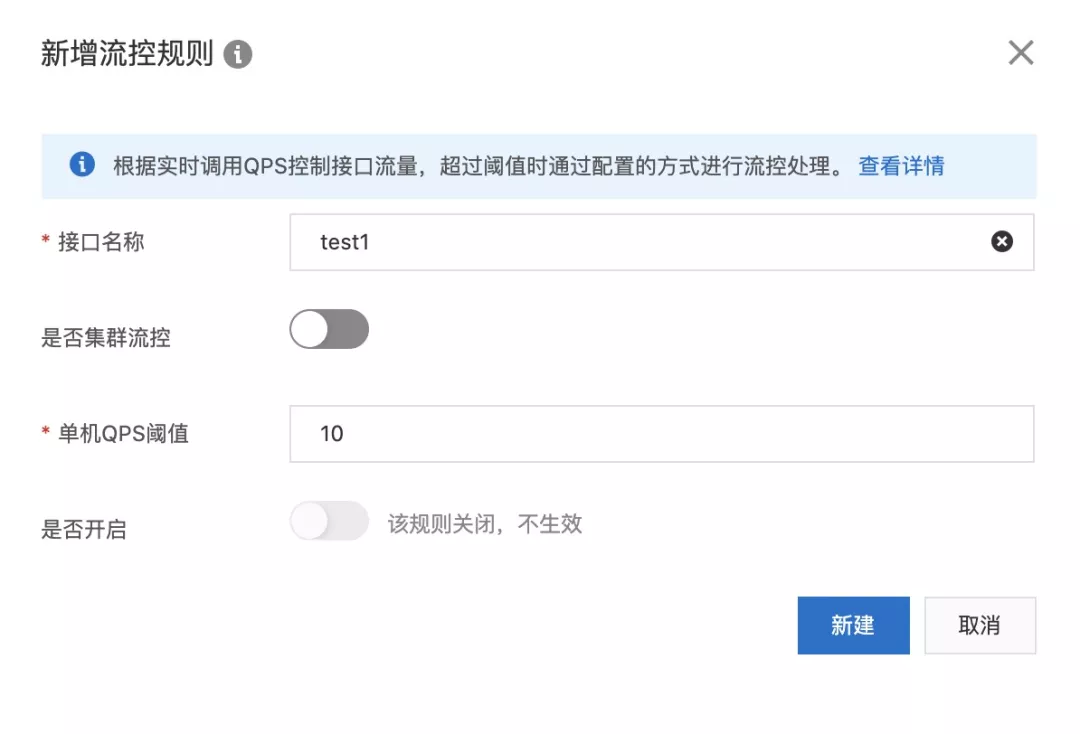
Task: Click the blue 新建 button
Action: tap(853, 625)
